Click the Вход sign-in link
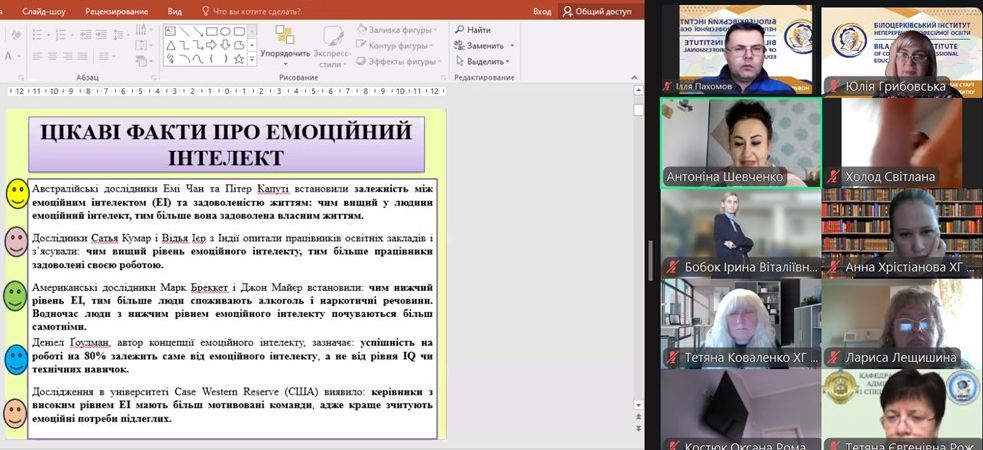983x450 pixels. (542, 11)
